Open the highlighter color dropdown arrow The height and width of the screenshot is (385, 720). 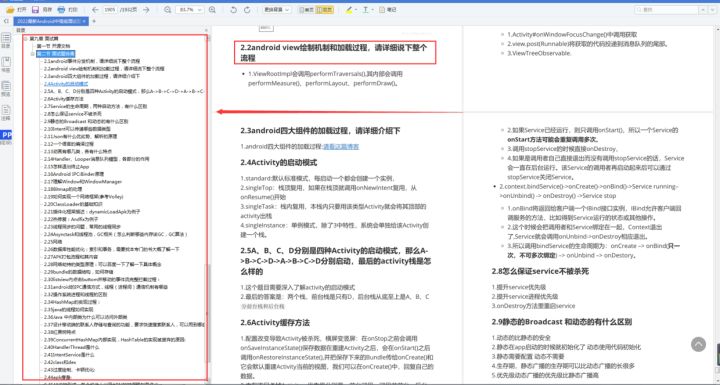pyautogui.click(x=356, y=10)
